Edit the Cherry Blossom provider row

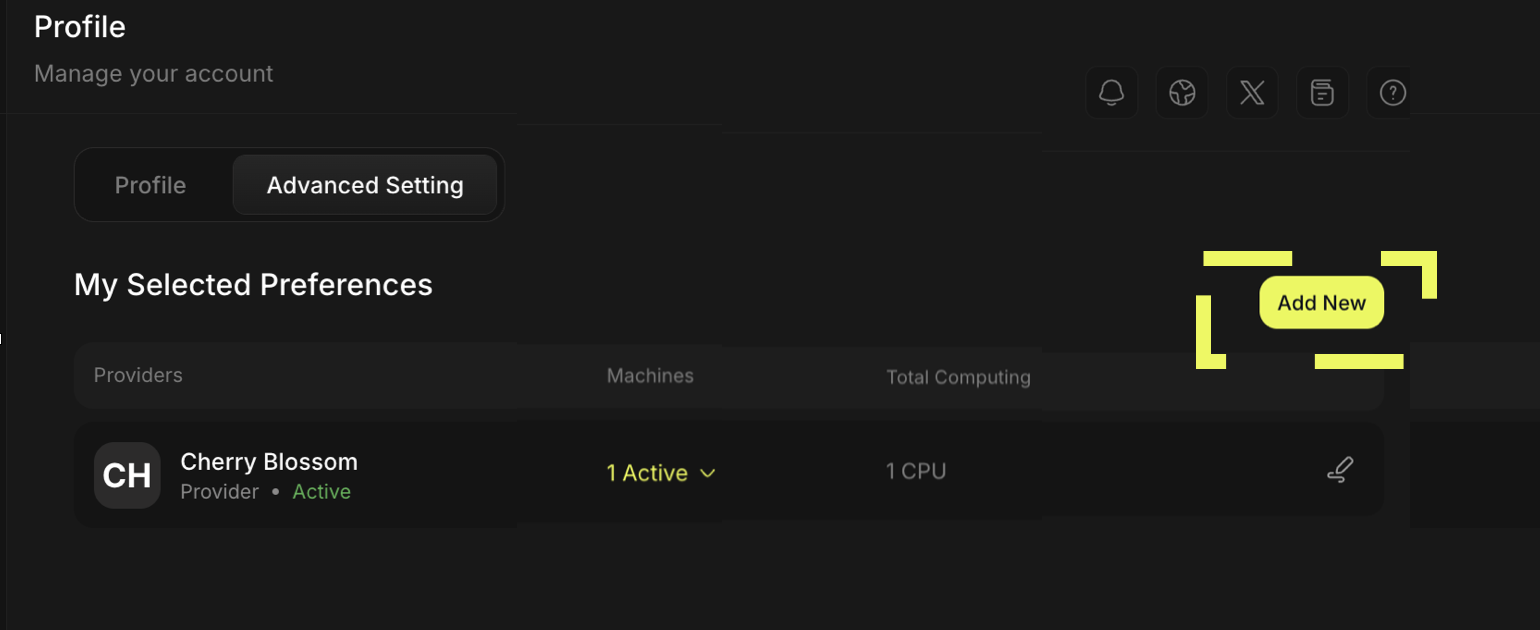tap(1339, 470)
